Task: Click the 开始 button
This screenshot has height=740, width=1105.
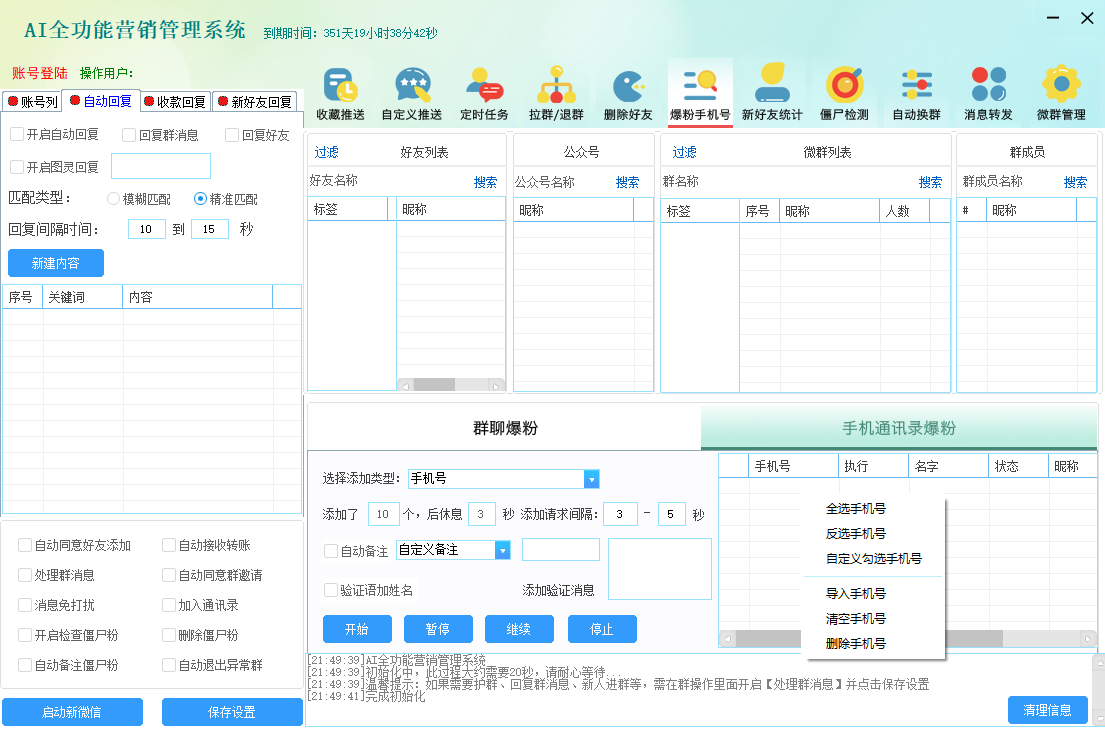Action: [x=357, y=629]
